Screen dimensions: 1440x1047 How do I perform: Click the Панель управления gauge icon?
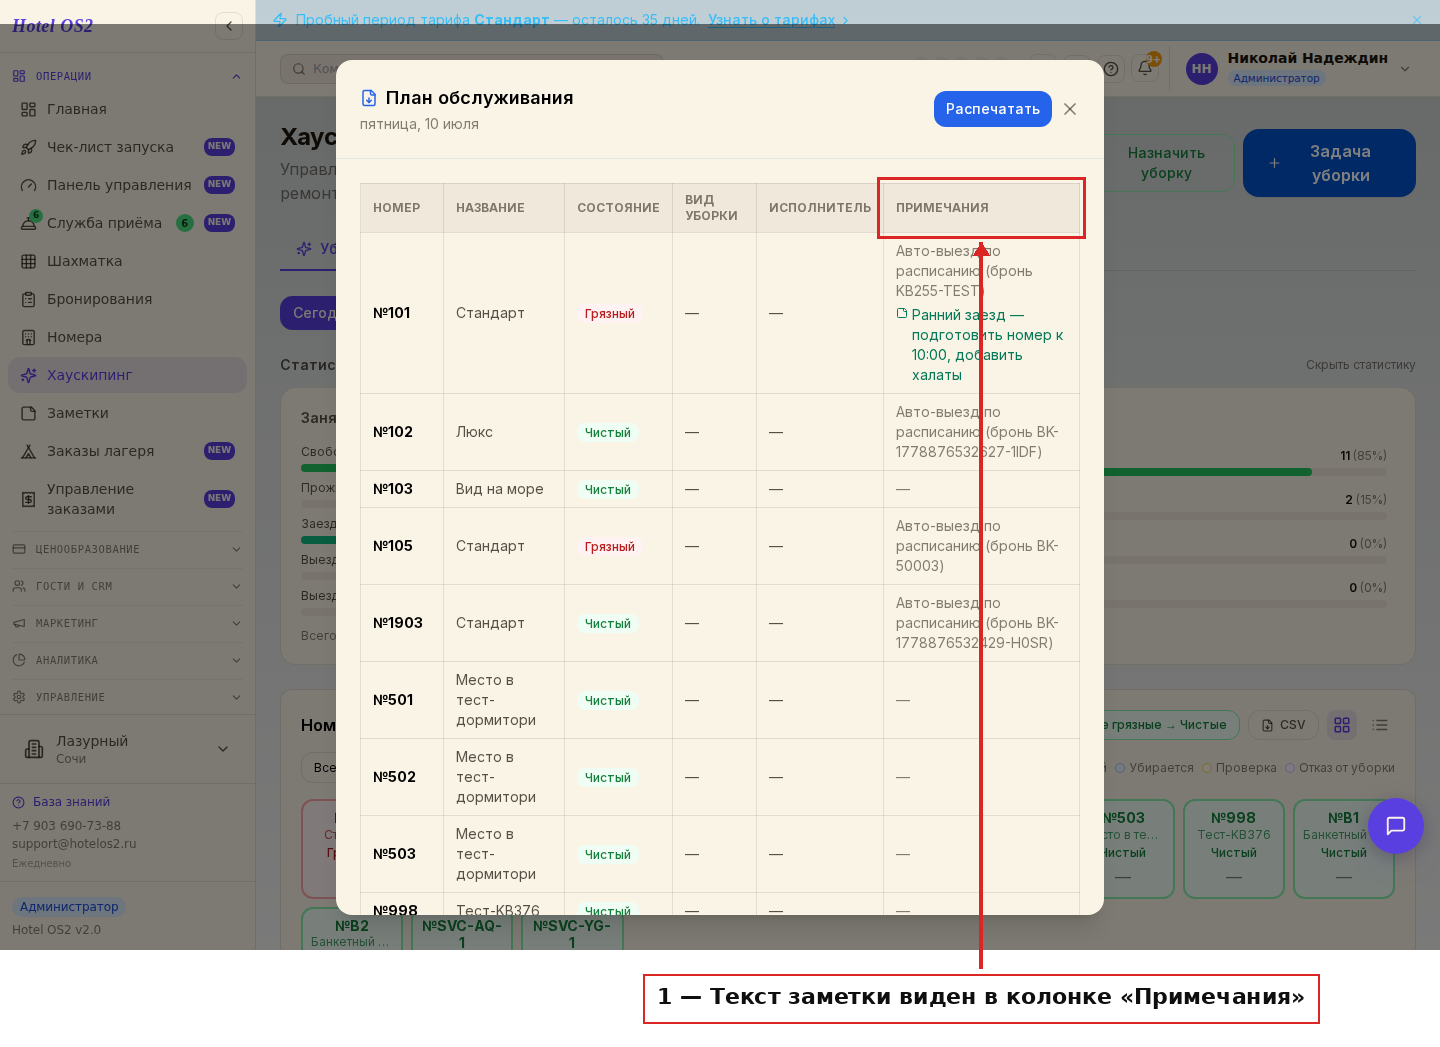[28, 185]
